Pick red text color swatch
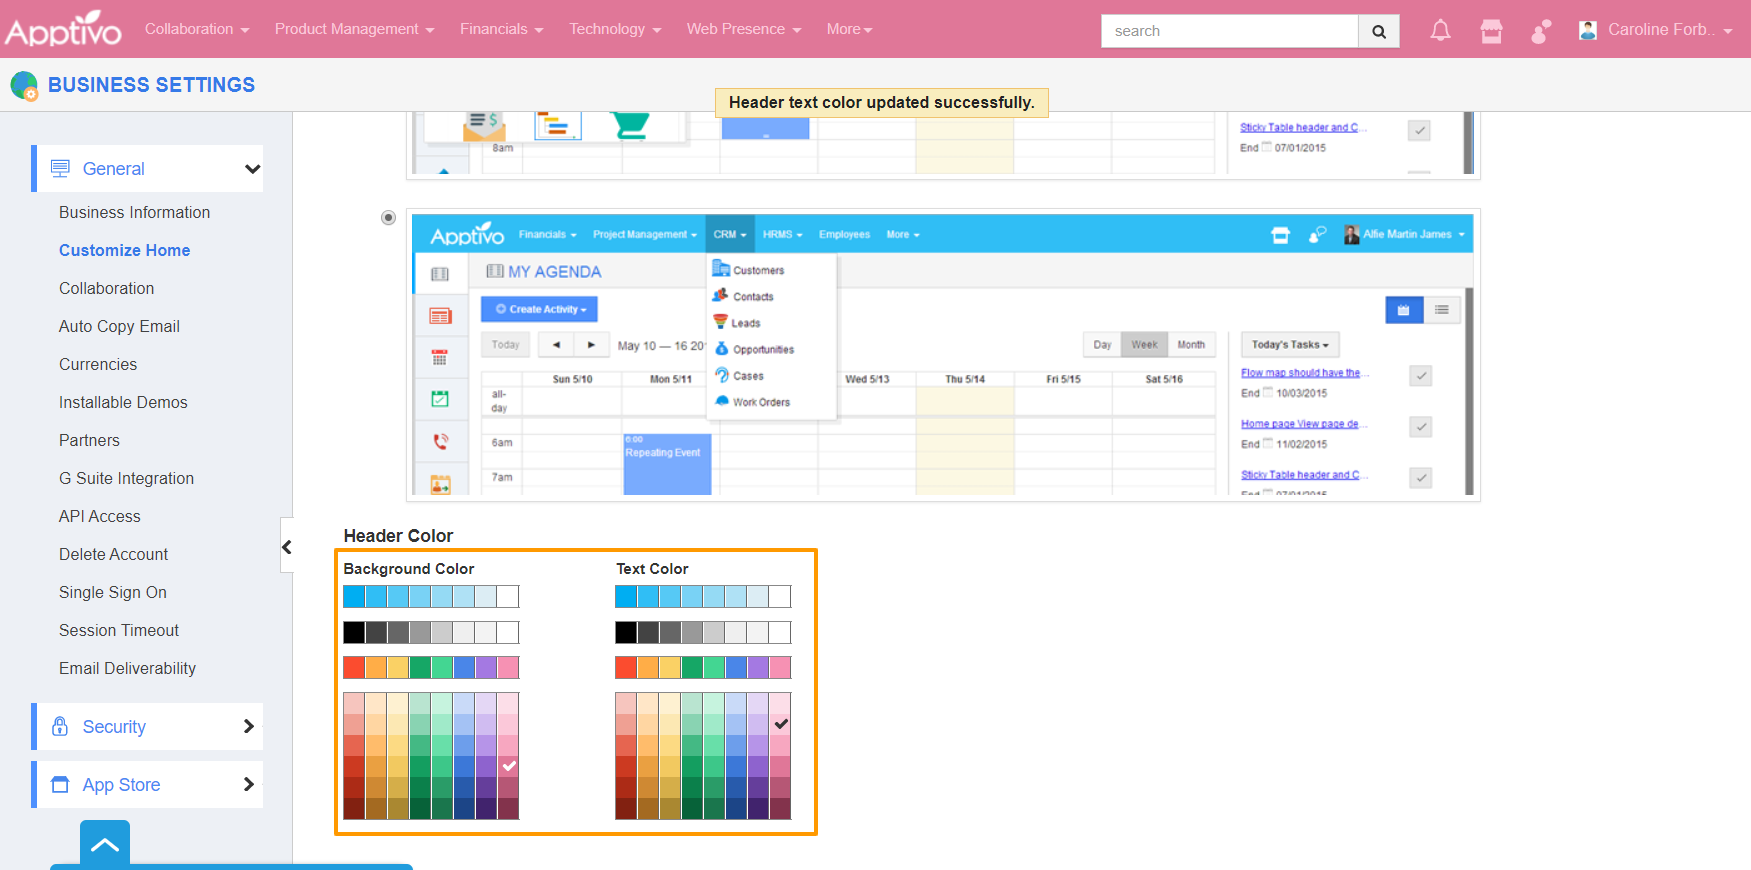 pos(626,667)
